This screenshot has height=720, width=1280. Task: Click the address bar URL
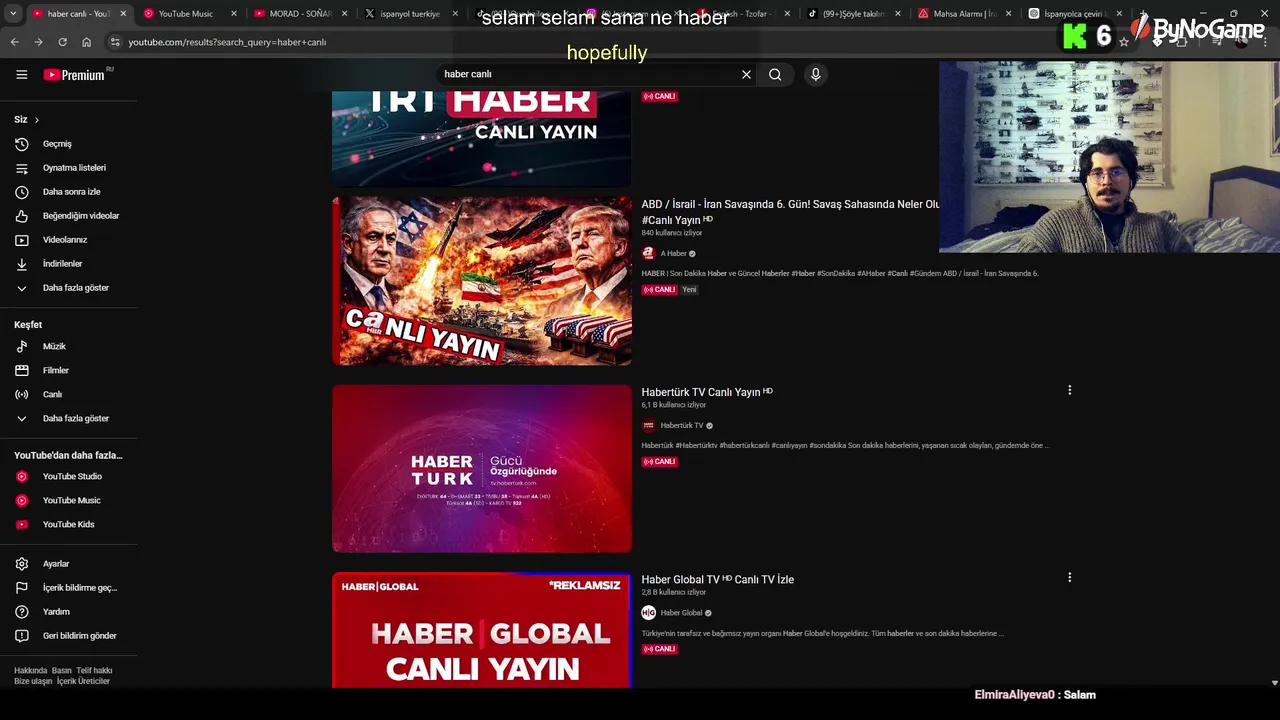[227, 42]
